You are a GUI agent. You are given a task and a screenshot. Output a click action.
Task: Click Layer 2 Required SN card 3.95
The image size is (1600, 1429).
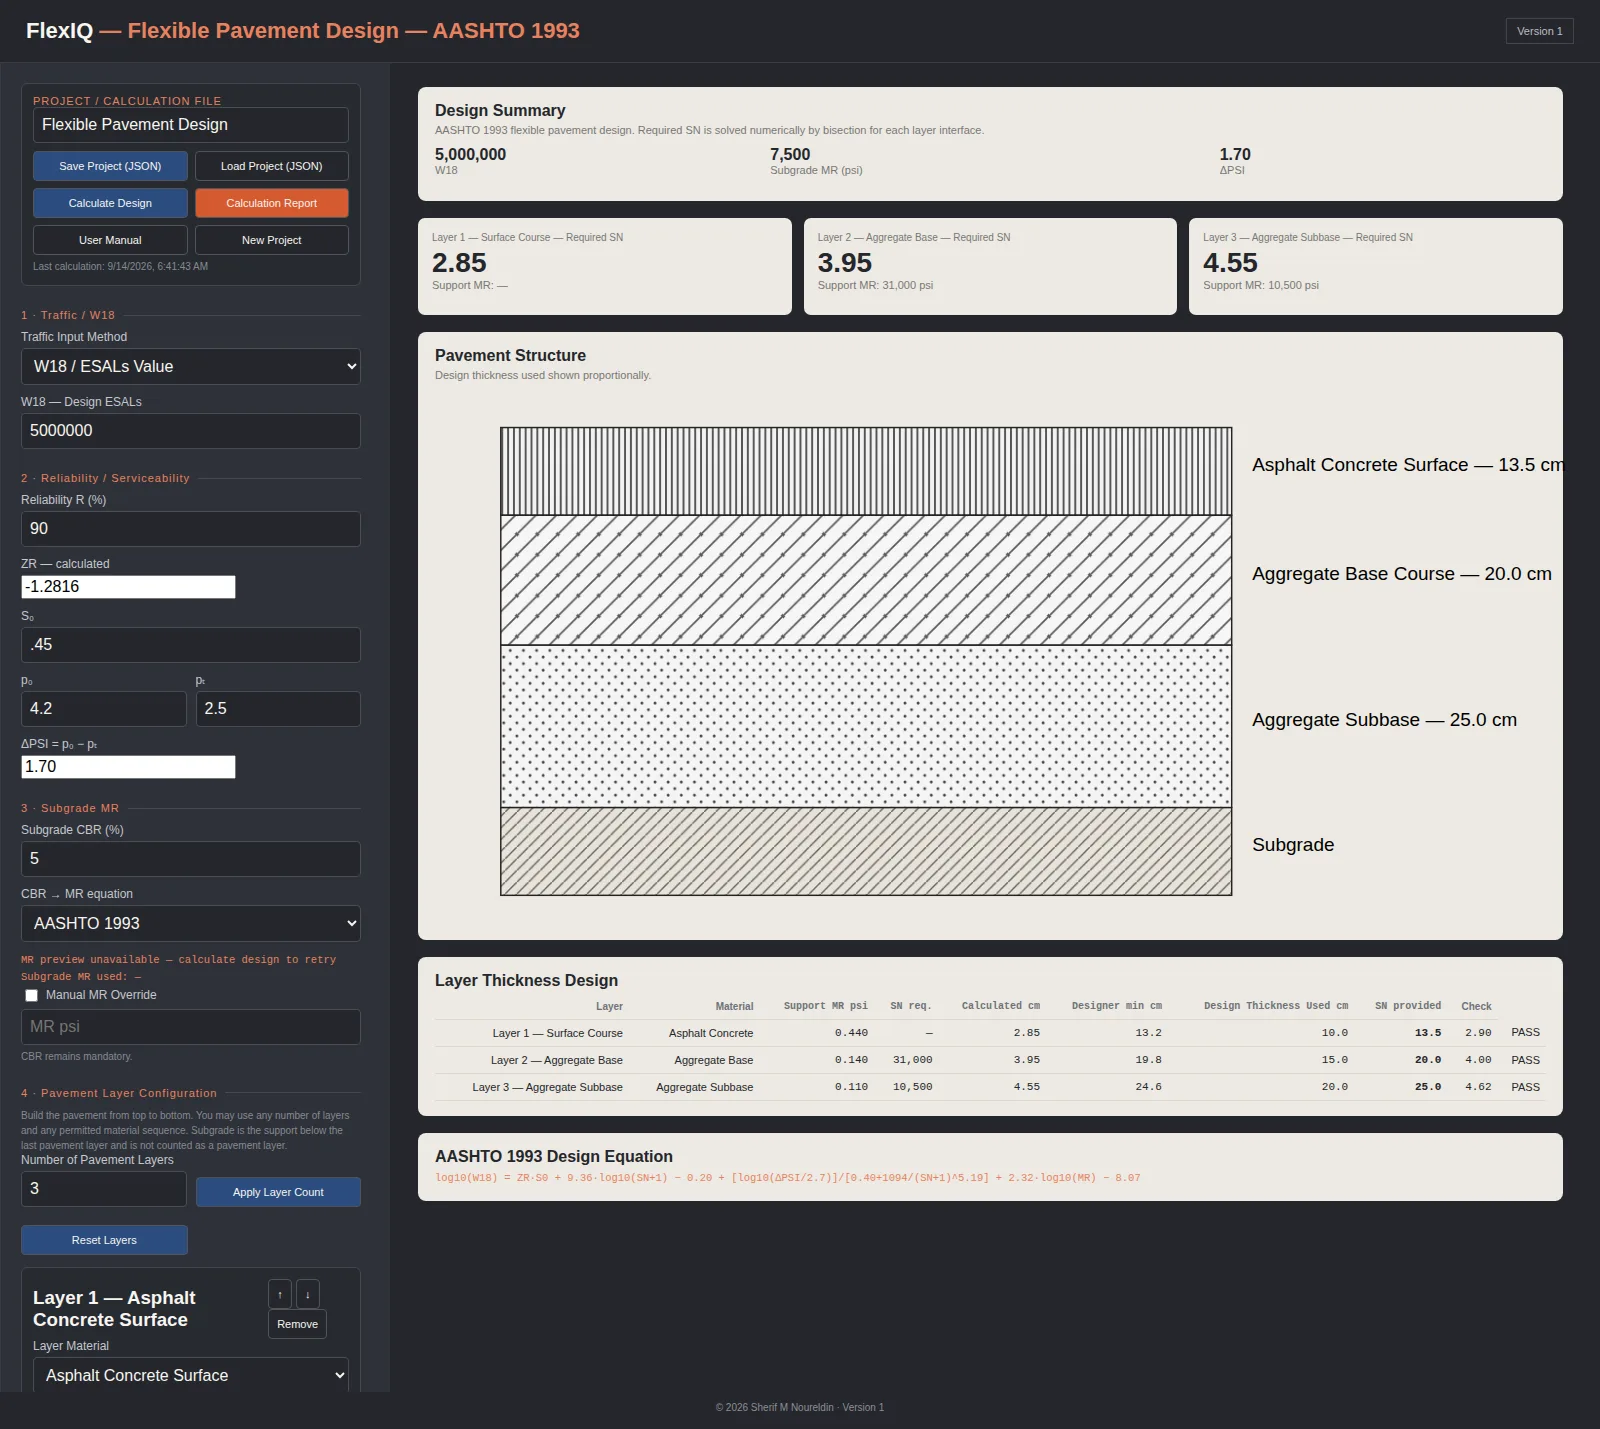coord(990,266)
